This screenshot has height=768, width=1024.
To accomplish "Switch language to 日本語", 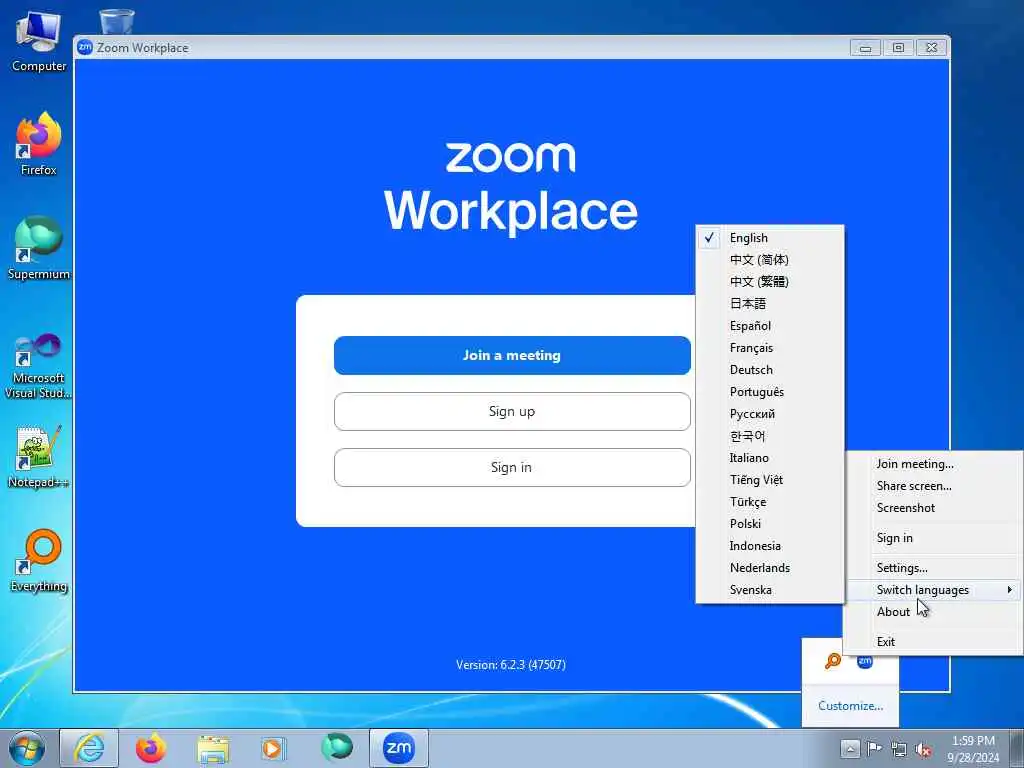I will [x=770, y=304].
